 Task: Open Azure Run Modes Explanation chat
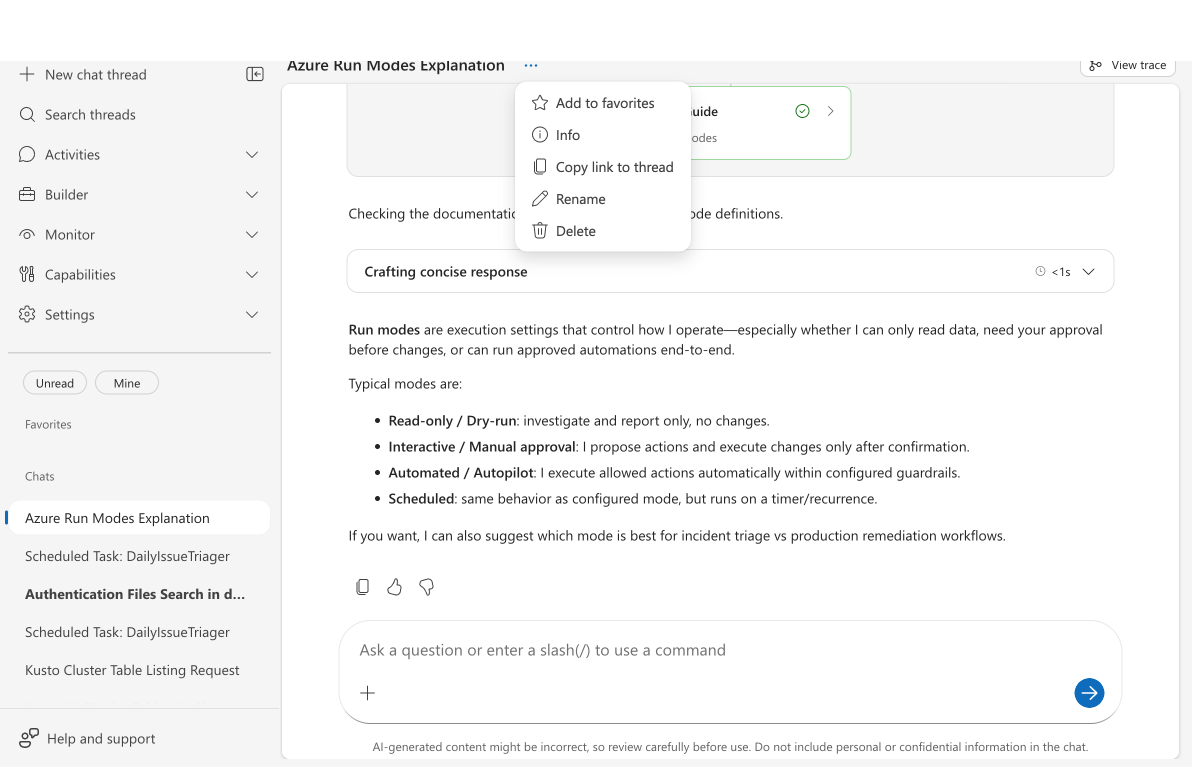(138, 518)
